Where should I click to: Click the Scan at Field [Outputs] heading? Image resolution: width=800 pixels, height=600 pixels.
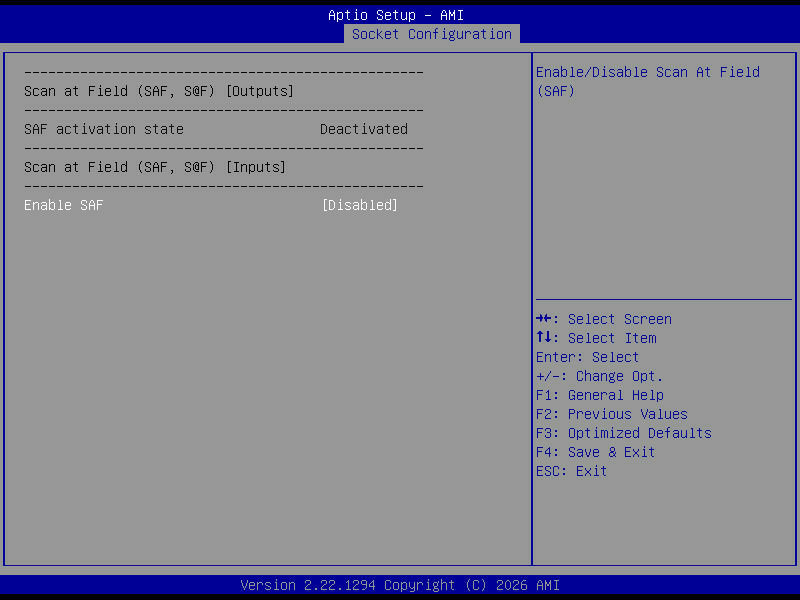[159, 91]
